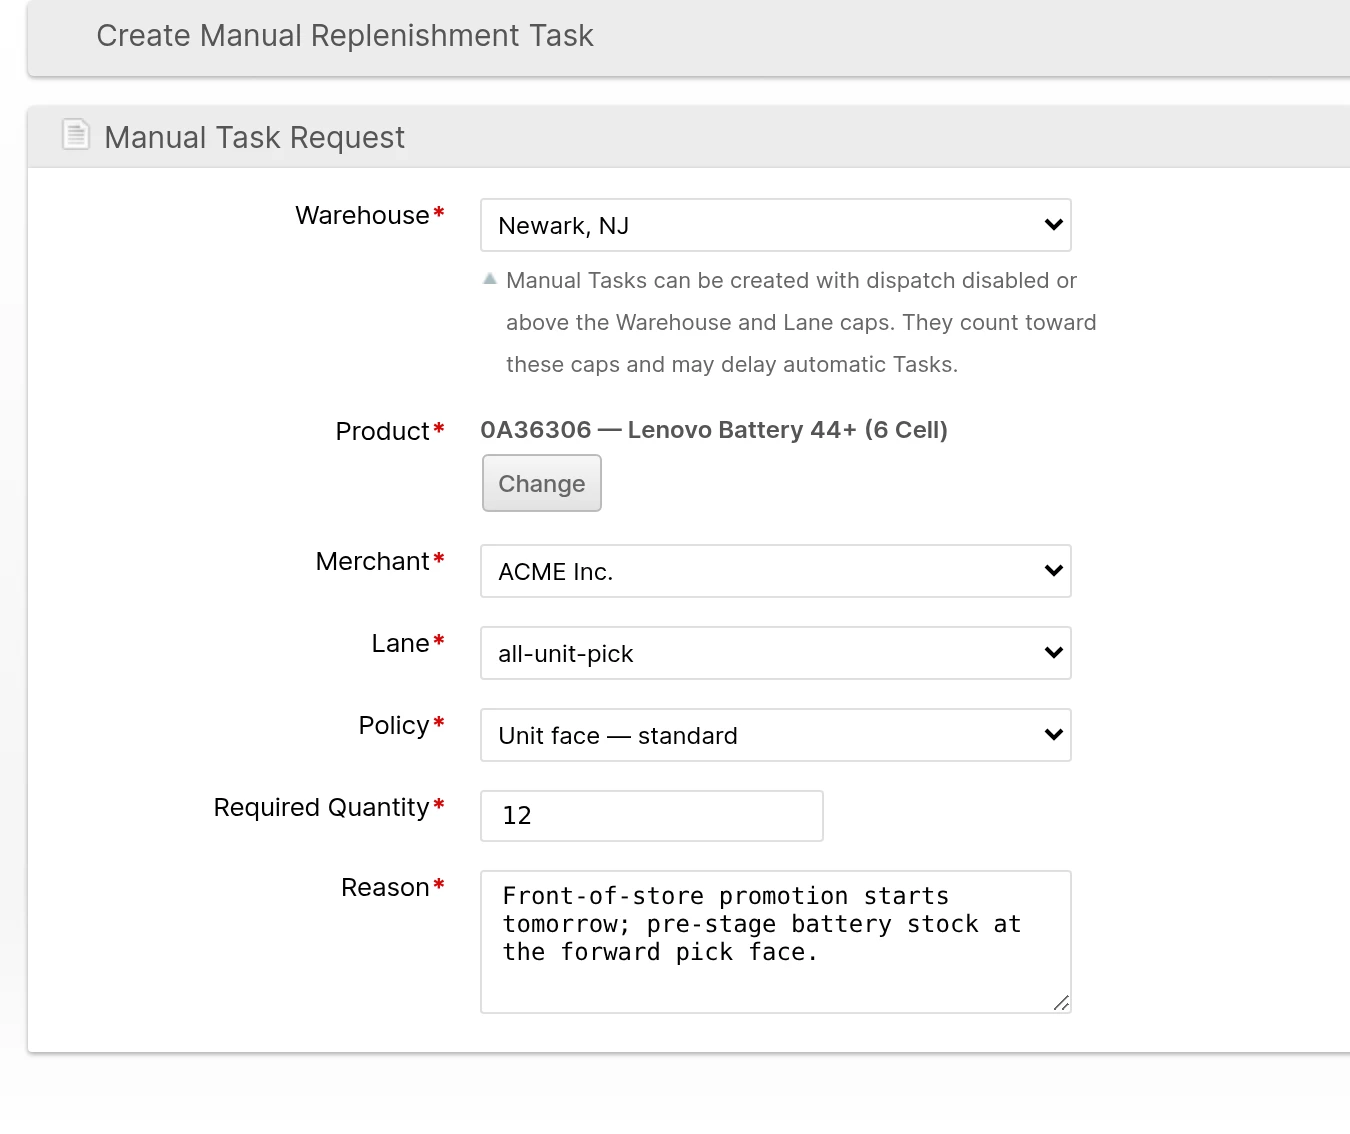Viewport: 1350px width, 1134px height.
Task: Click the Warehouse field label
Action: (362, 215)
